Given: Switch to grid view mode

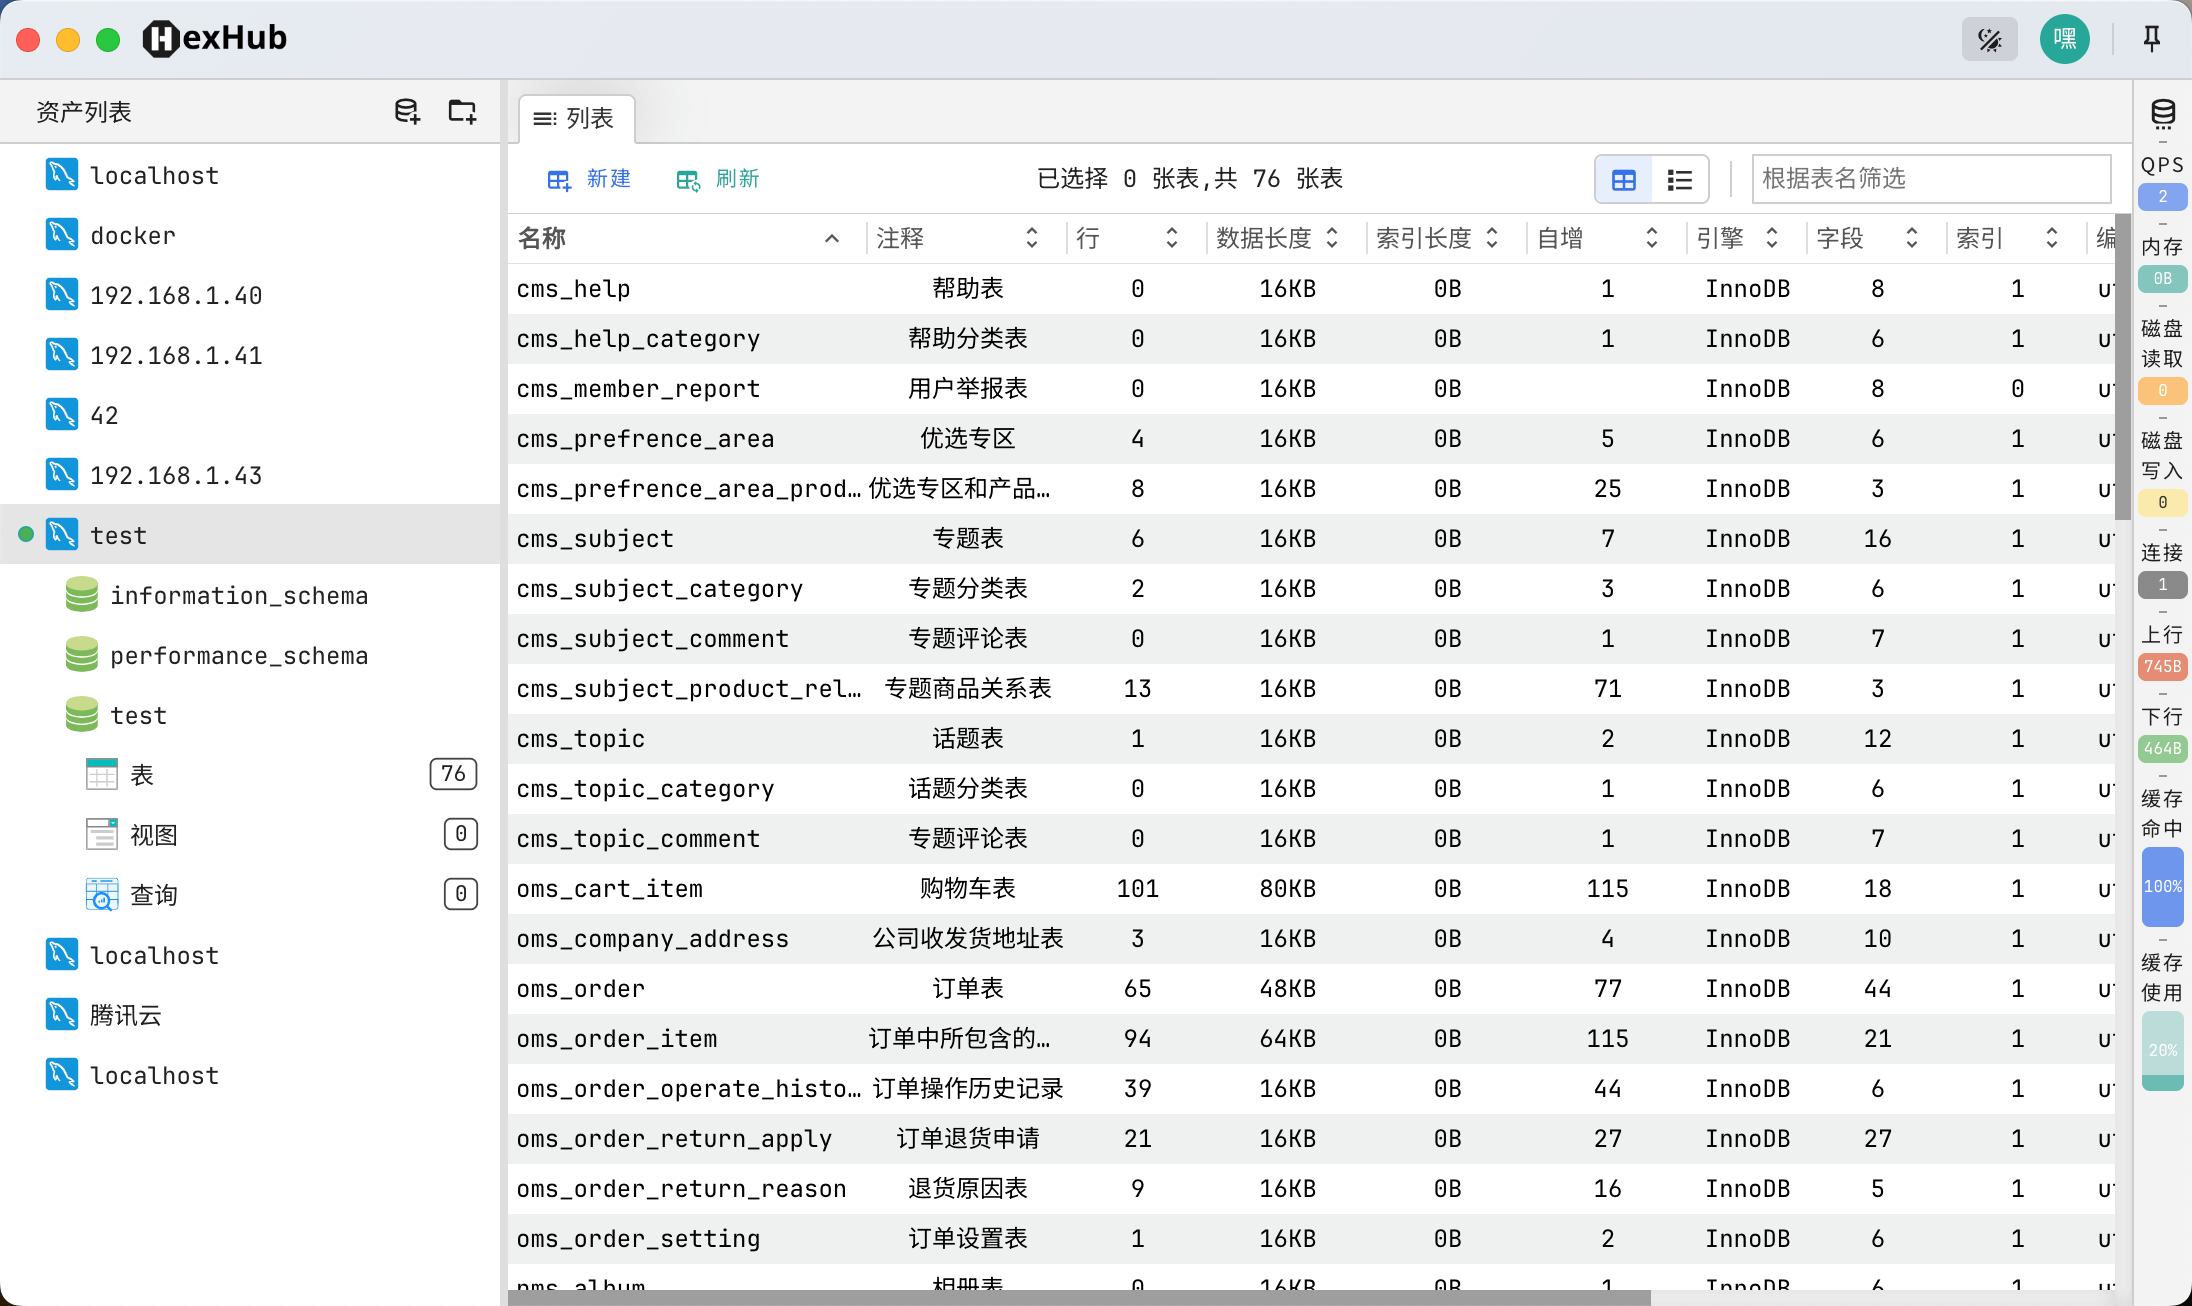Looking at the screenshot, I should pyautogui.click(x=1624, y=179).
